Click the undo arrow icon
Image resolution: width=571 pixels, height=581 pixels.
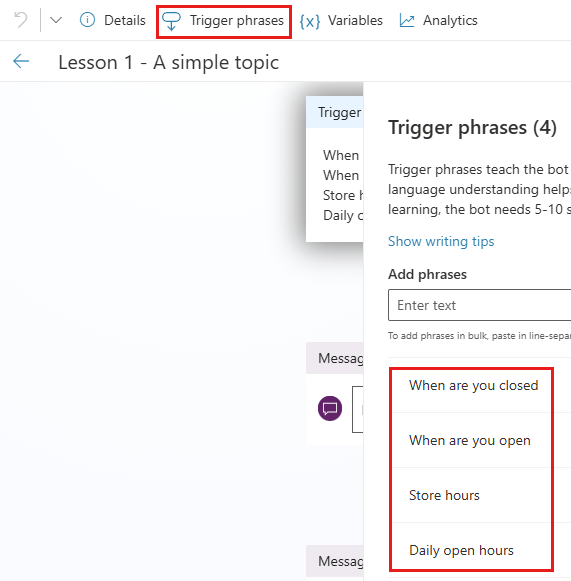click(x=21, y=20)
